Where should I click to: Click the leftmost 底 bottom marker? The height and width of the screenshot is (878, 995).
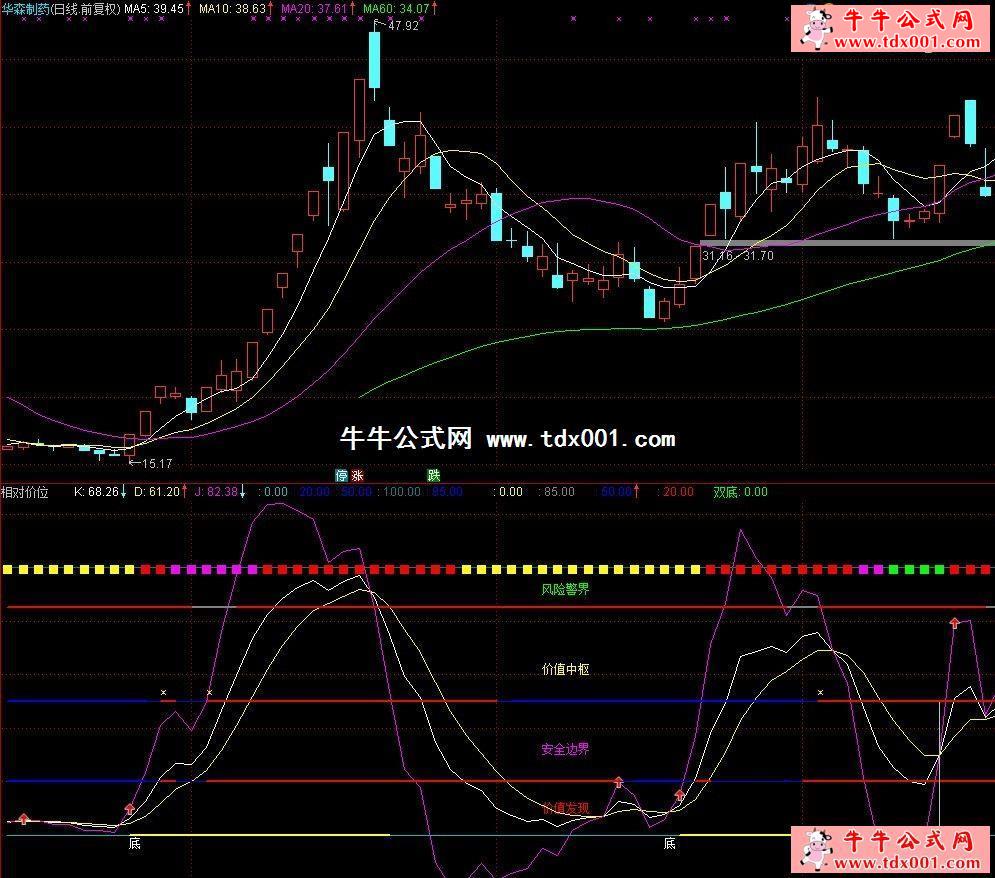point(135,843)
